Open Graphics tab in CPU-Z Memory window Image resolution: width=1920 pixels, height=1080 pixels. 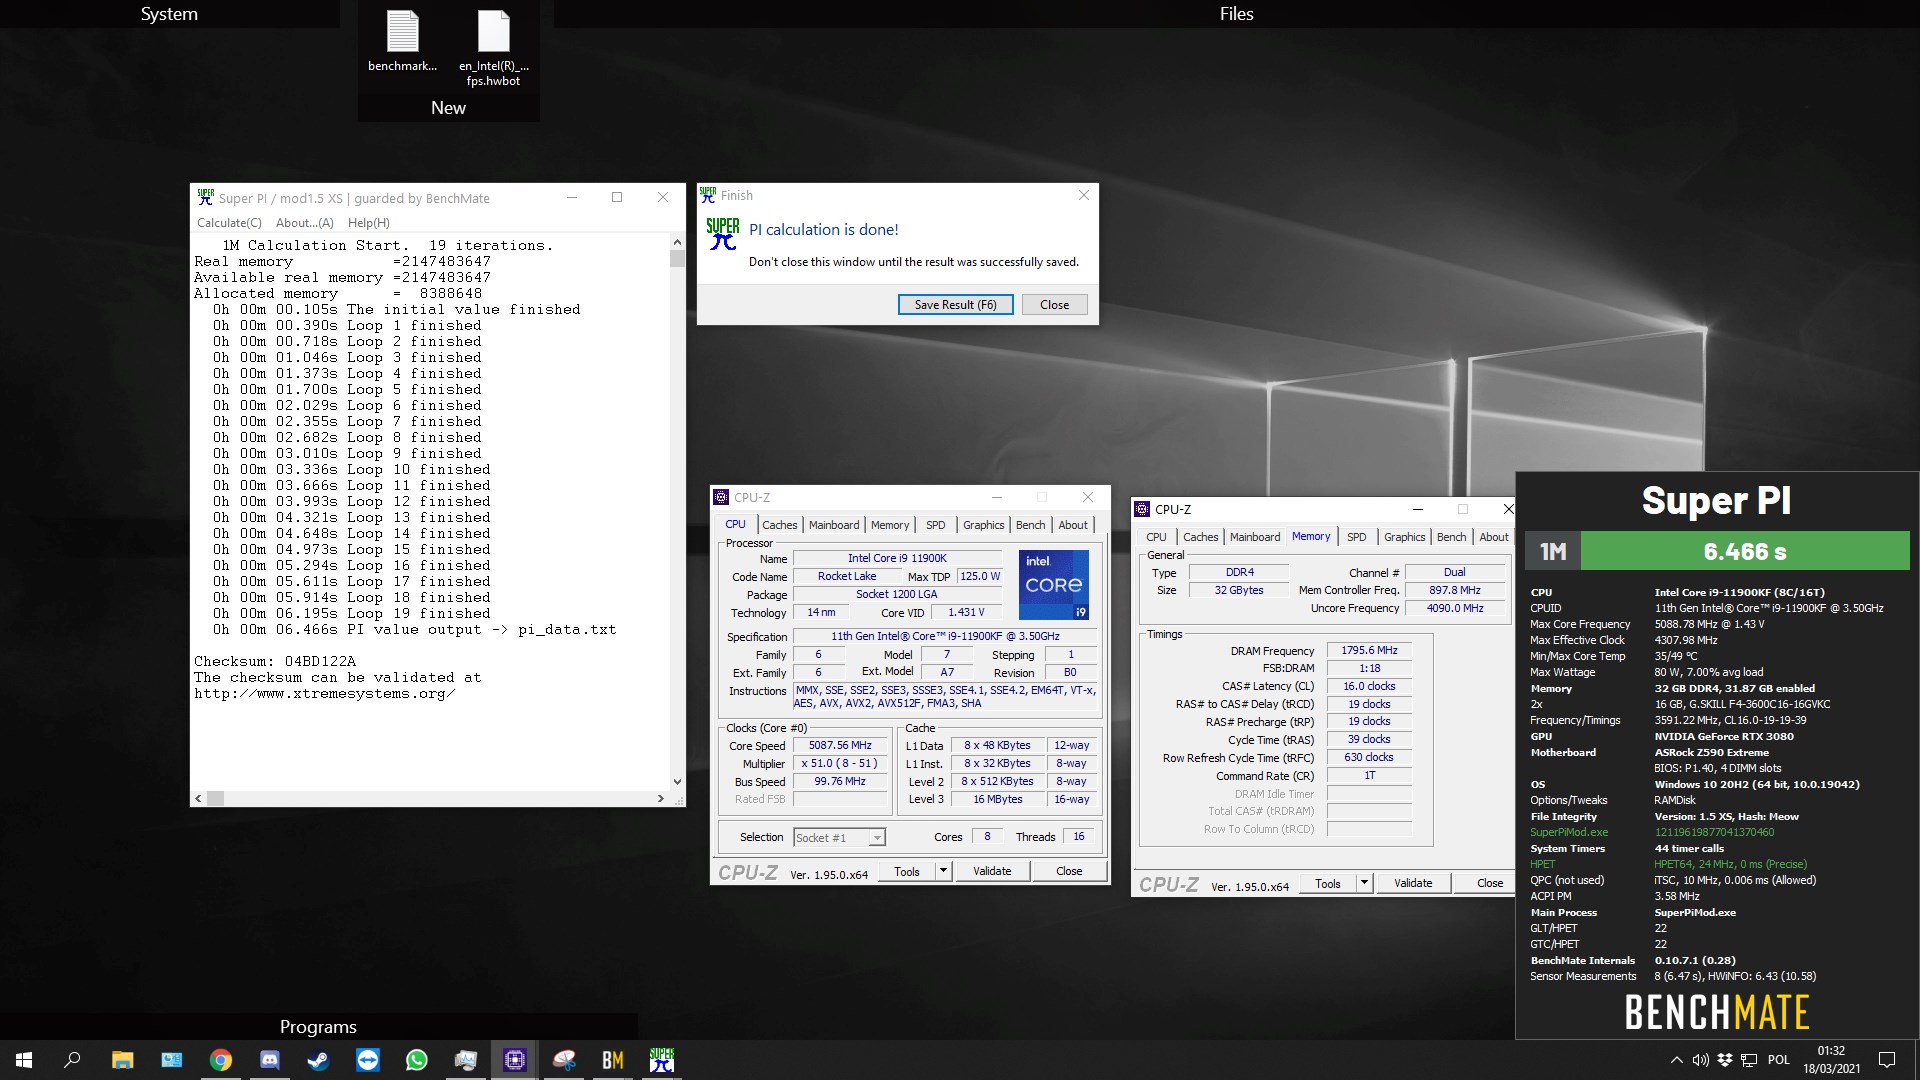(x=1405, y=537)
